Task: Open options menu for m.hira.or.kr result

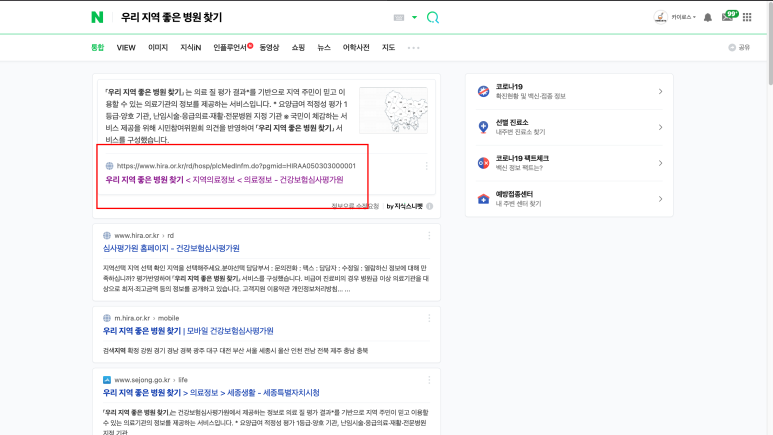Action: pyautogui.click(x=429, y=318)
